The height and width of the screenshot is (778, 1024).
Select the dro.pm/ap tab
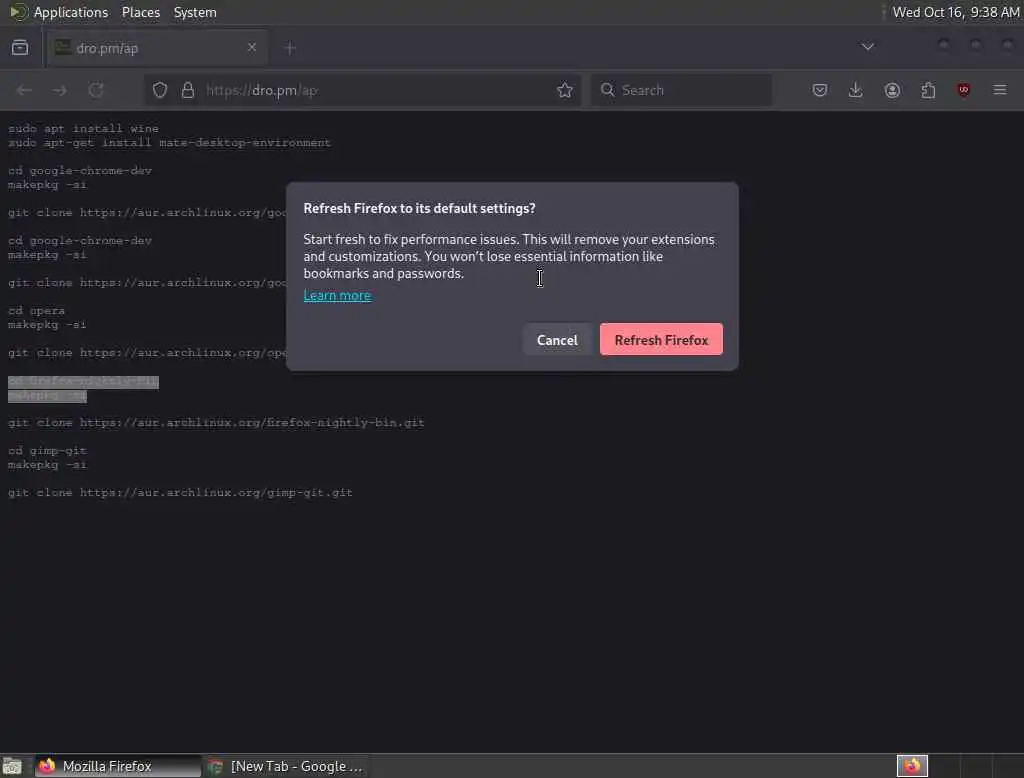[157, 48]
